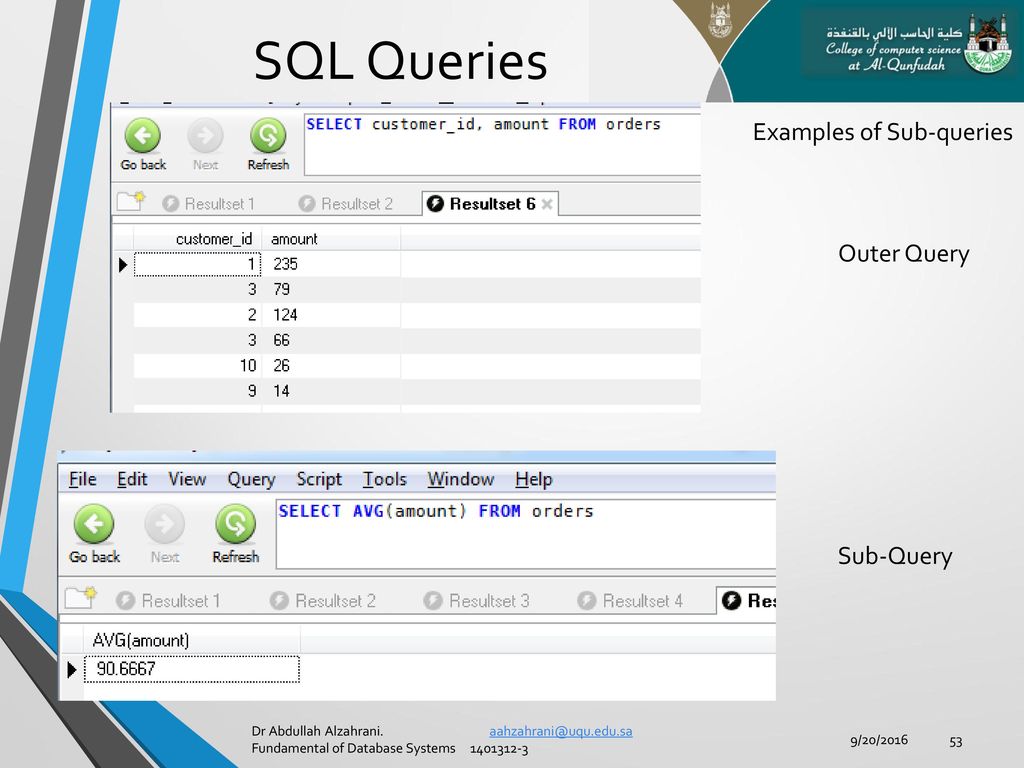Click the lower Refresh icon

tap(236, 524)
